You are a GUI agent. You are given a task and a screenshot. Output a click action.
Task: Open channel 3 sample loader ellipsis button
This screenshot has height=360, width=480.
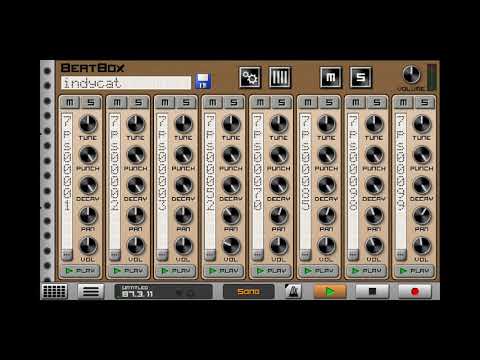162,254
